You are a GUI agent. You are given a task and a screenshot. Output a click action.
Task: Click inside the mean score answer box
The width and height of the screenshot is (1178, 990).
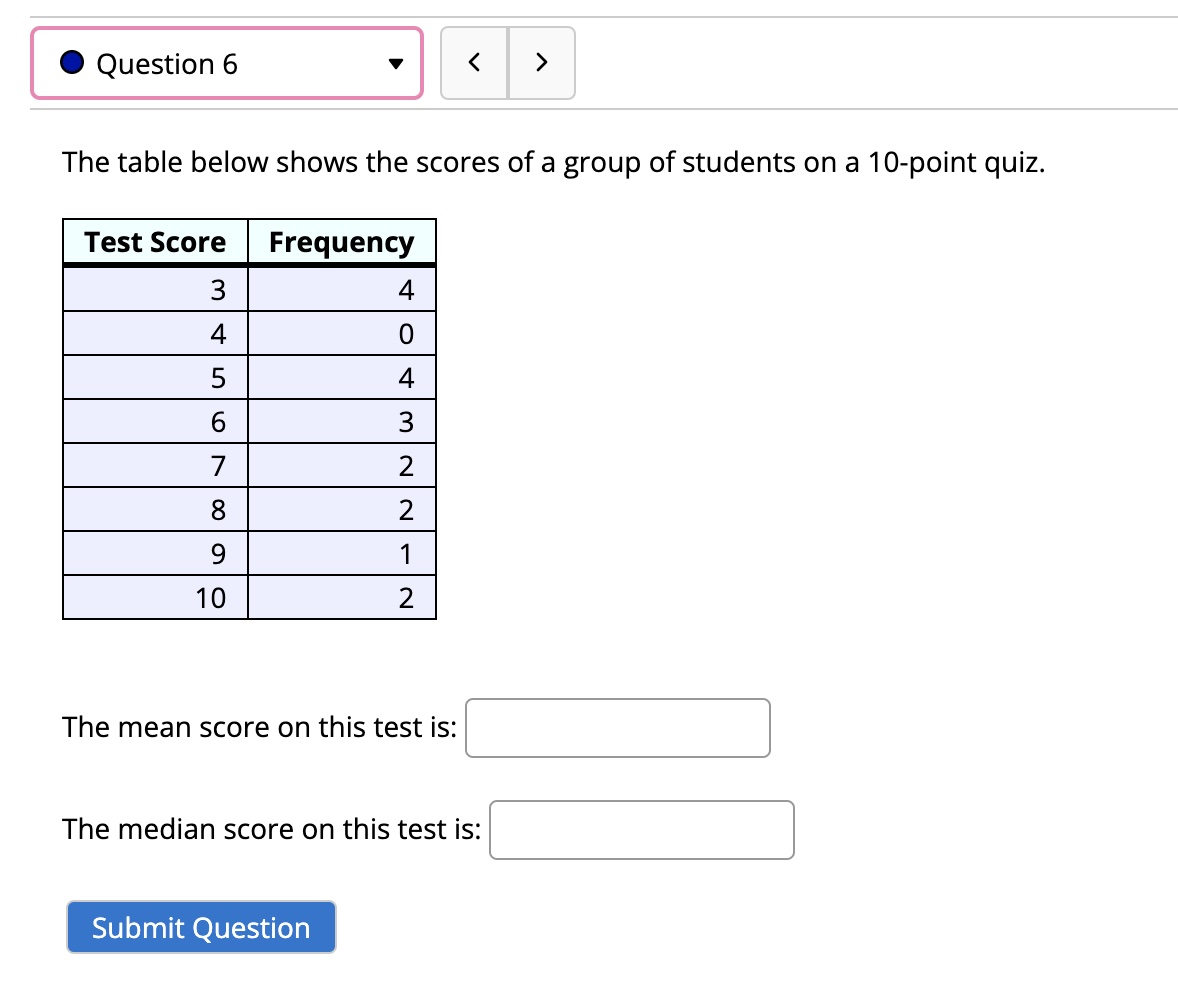point(617,728)
